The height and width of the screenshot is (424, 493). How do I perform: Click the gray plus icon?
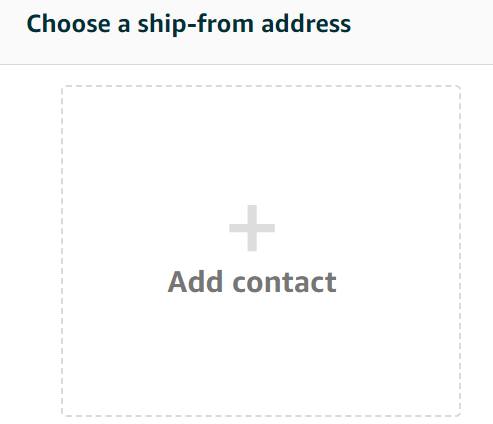click(x=252, y=228)
